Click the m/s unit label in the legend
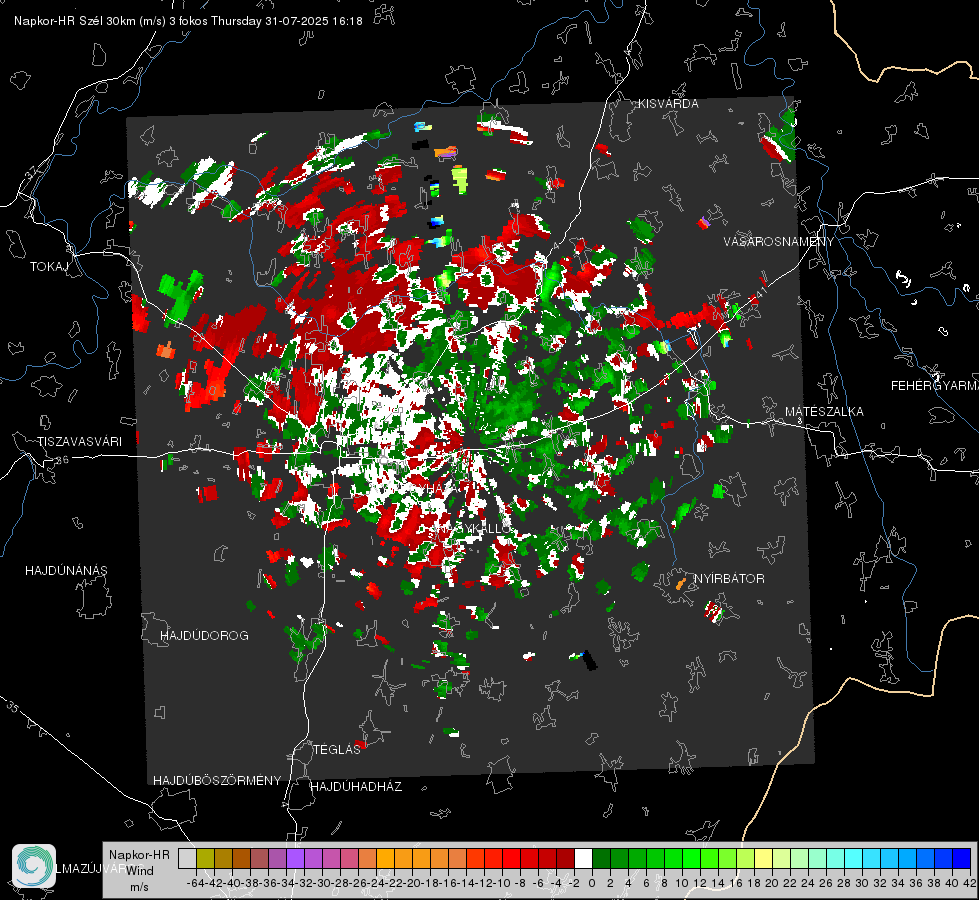 click(x=139, y=887)
